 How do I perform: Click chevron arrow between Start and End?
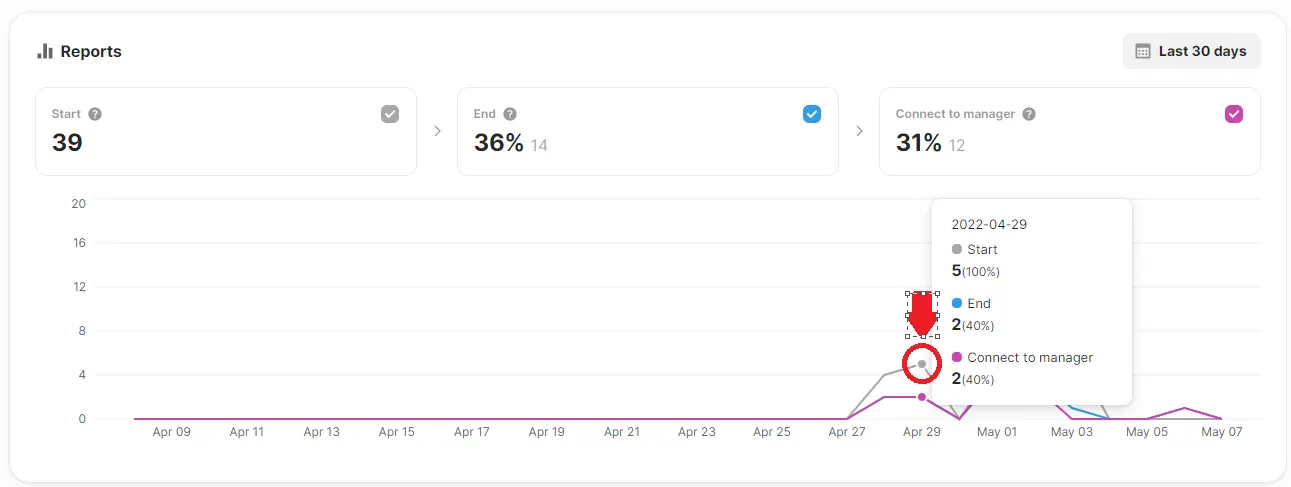(x=437, y=131)
